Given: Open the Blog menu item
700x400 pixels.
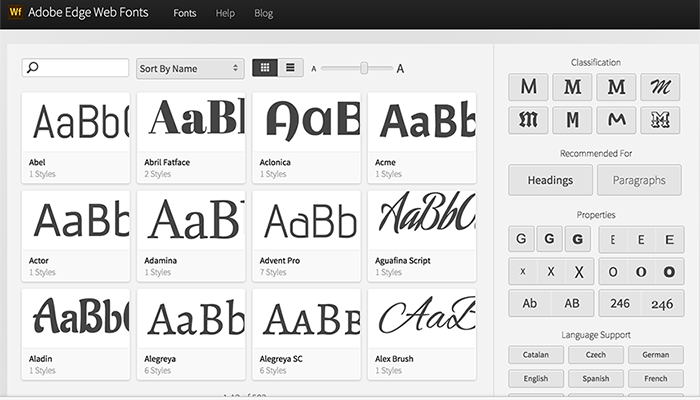Looking at the screenshot, I should click(263, 13).
